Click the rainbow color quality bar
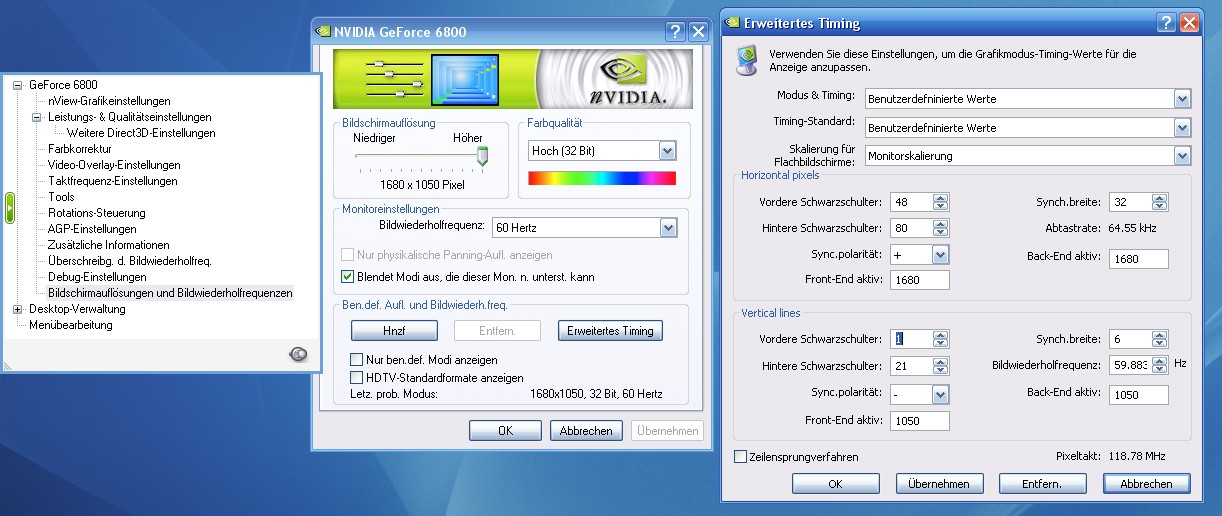This screenshot has width=1222, height=516. coord(602,178)
